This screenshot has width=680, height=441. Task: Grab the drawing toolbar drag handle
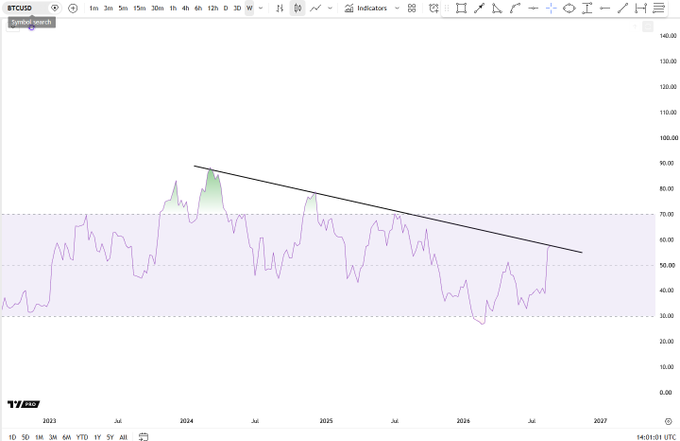click(x=447, y=8)
